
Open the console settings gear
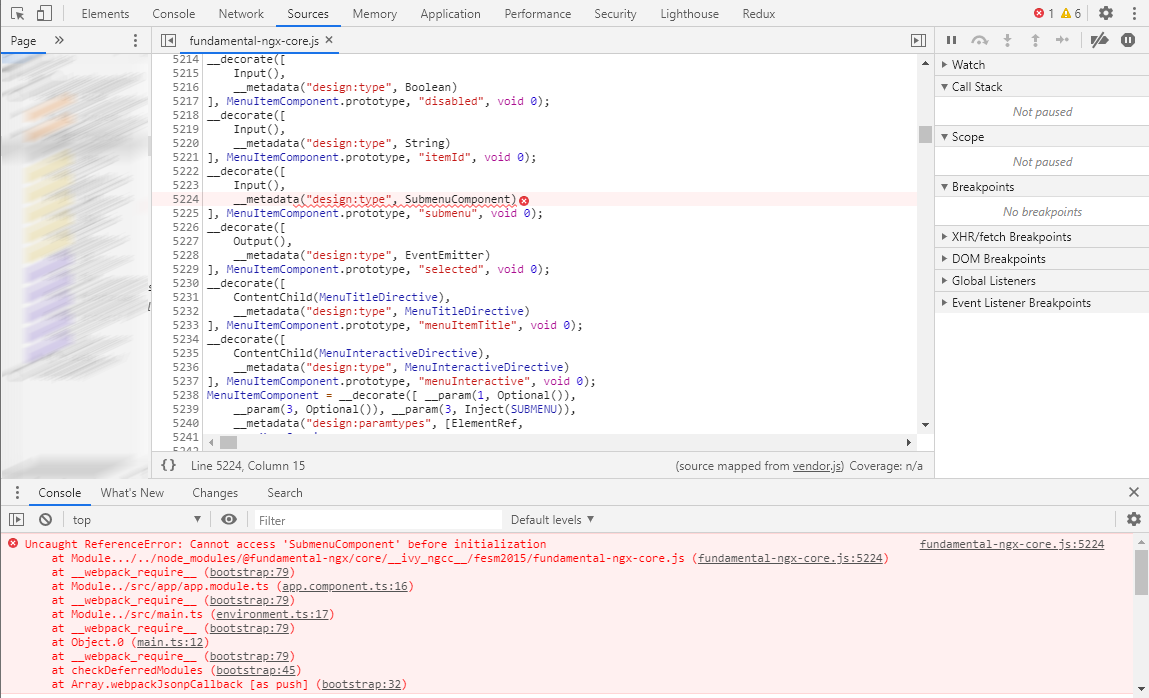tap(1134, 519)
